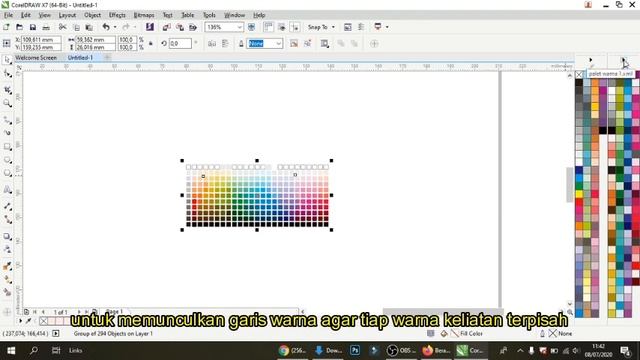The width and height of the screenshot is (640, 360).
Task: Click Quick Customize plus at the toolbox bottom
Action: 7,312
